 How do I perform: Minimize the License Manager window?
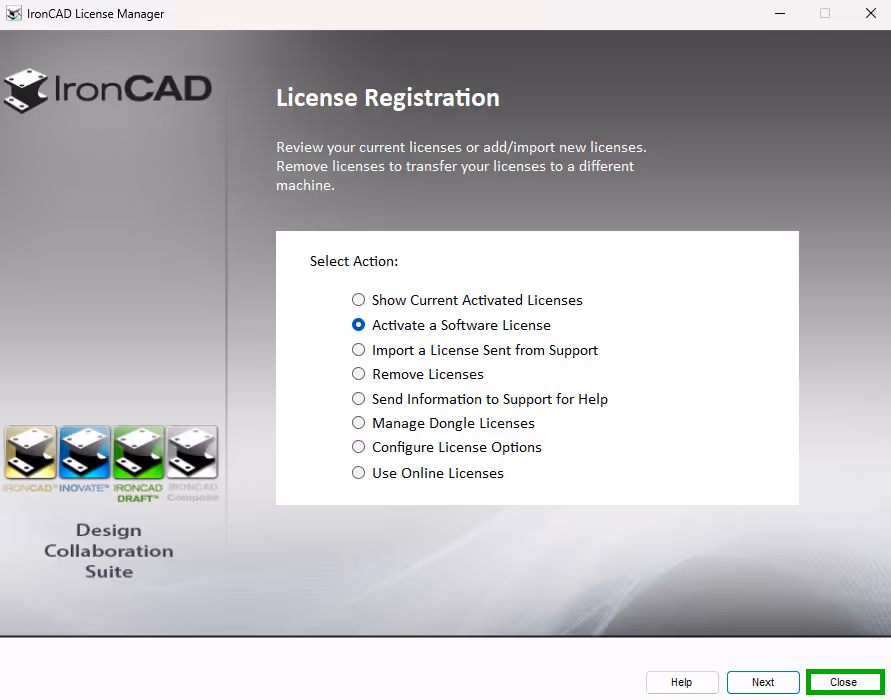point(780,13)
